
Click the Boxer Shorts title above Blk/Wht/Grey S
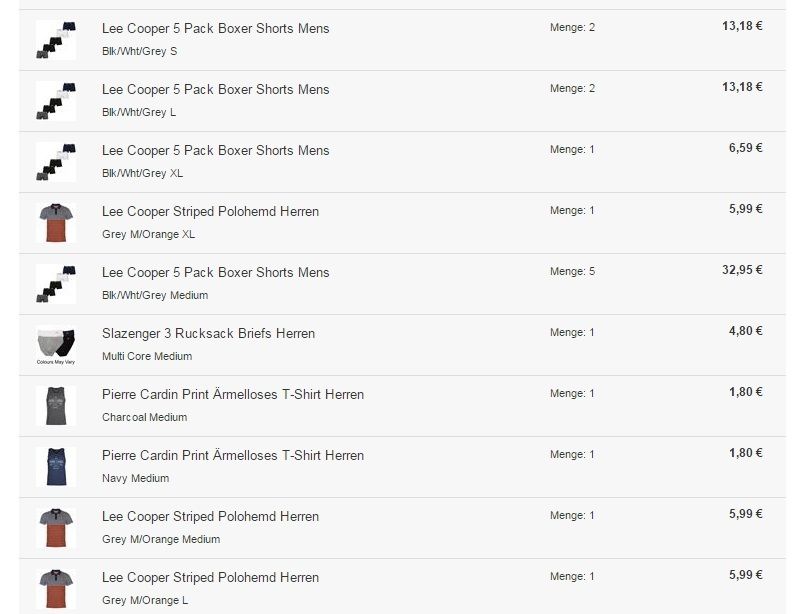coord(215,28)
